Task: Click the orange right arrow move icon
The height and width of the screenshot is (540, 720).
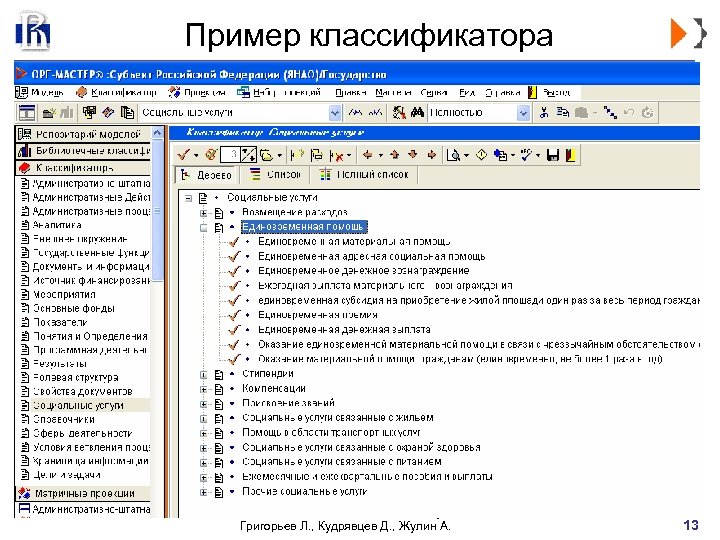Action: coord(431,155)
